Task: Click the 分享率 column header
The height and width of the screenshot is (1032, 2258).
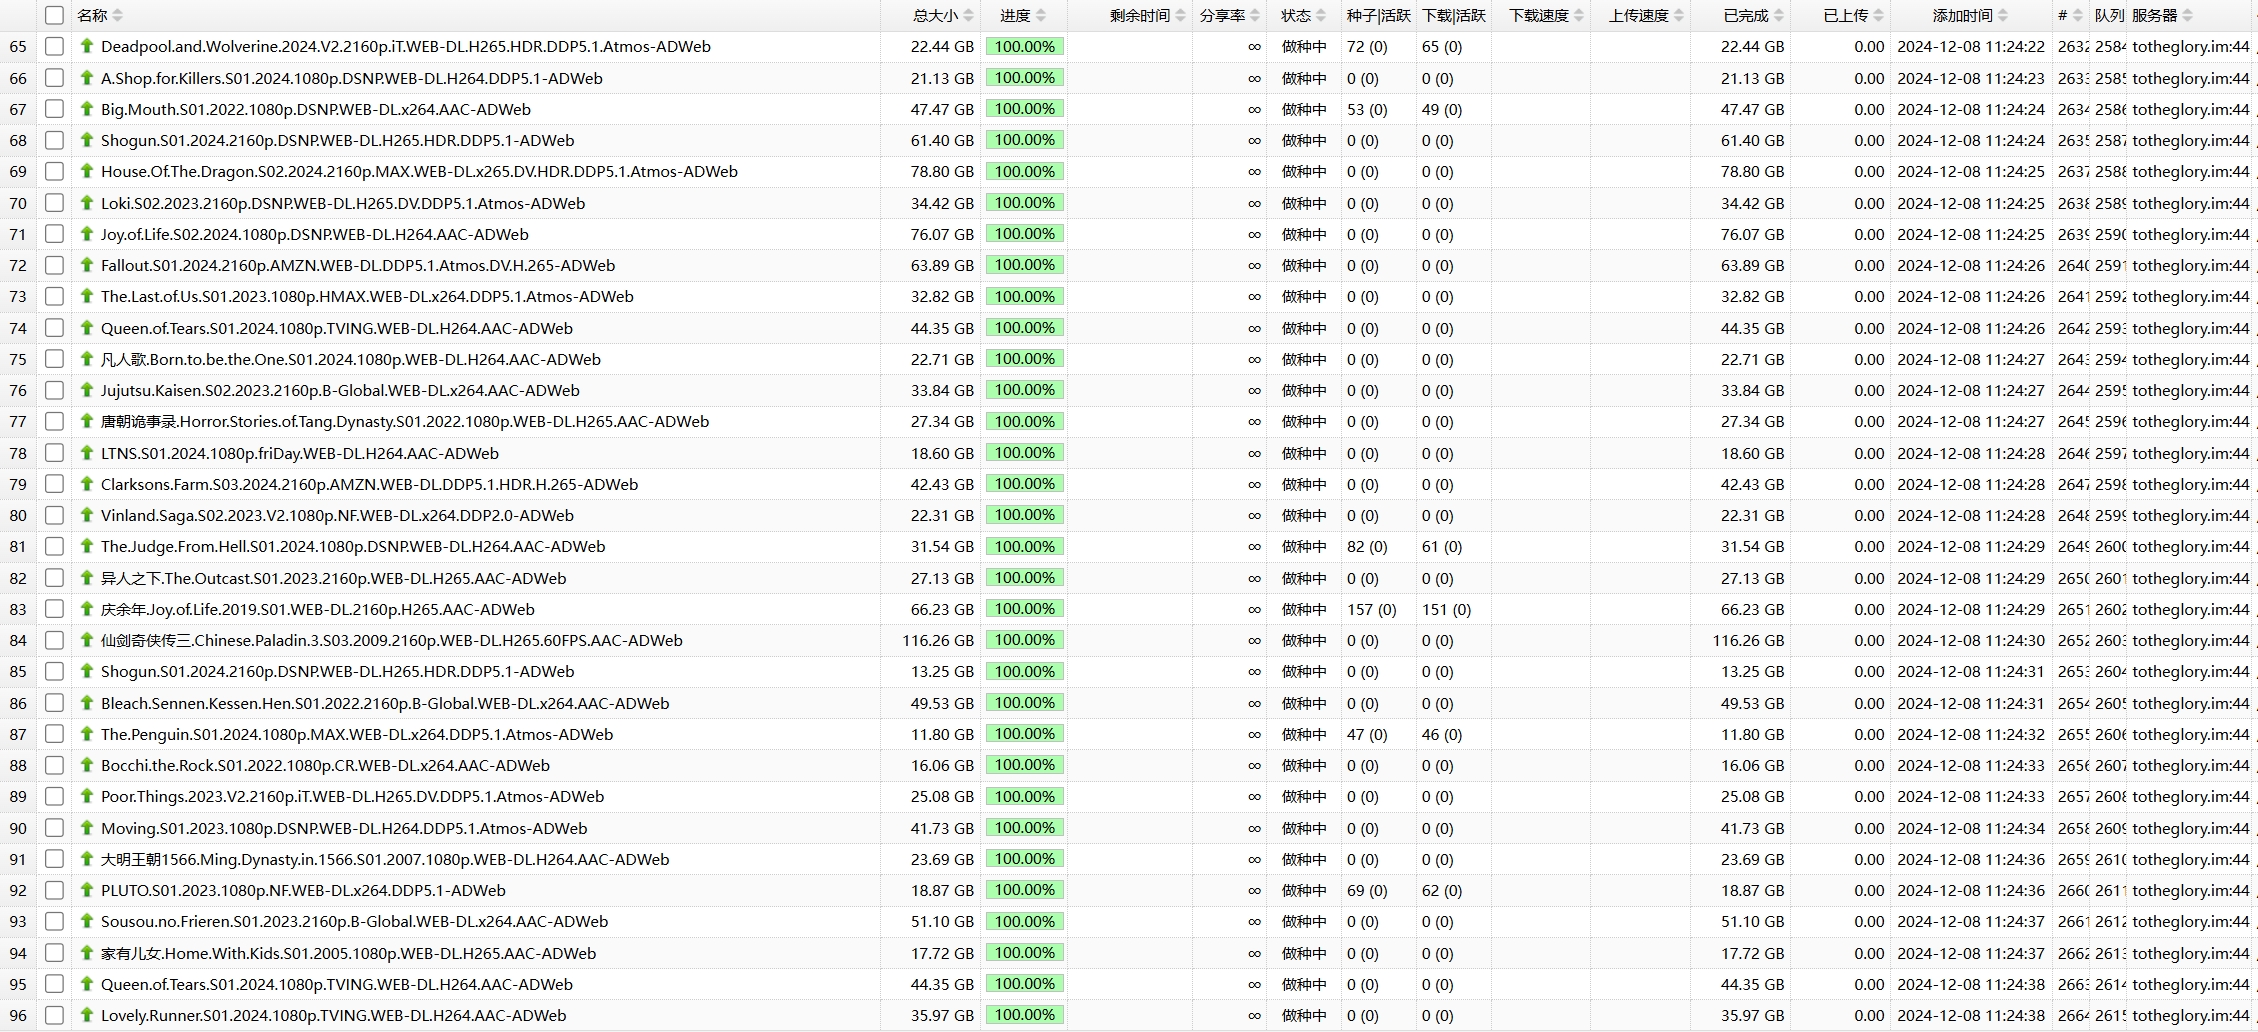Action: pyautogui.click(x=1221, y=15)
